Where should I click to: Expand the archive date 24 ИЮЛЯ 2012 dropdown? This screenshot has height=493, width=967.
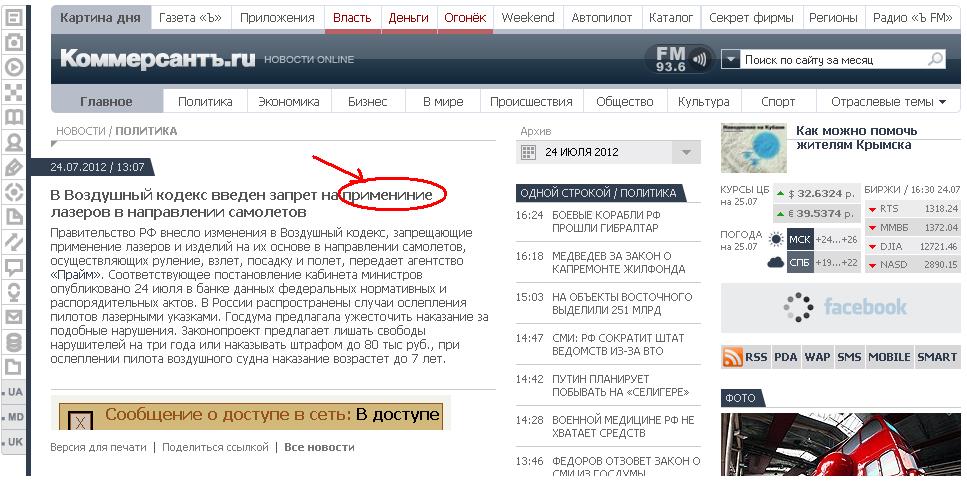[x=686, y=152]
